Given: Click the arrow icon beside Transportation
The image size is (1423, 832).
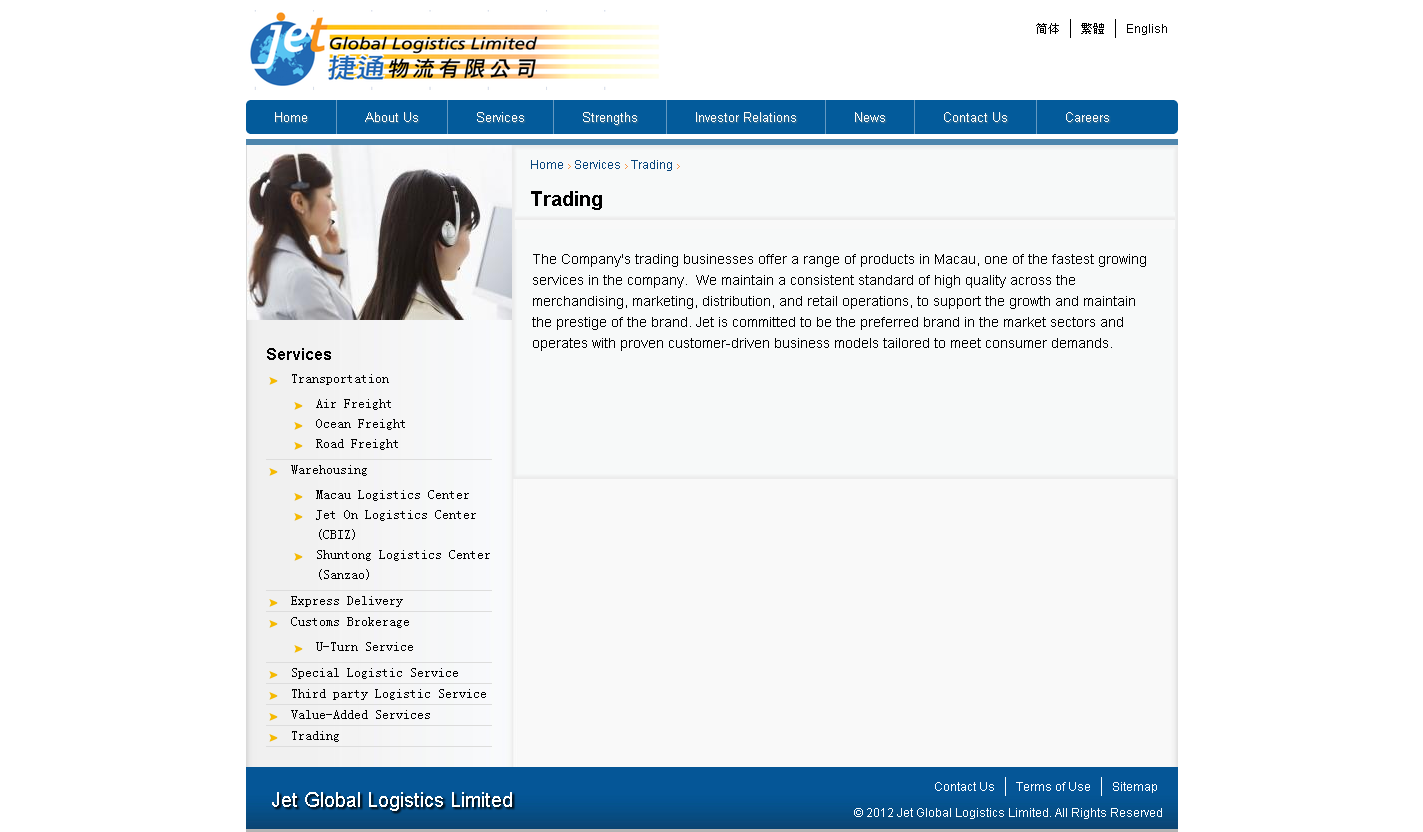Looking at the screenshot, I should point(274,380).
